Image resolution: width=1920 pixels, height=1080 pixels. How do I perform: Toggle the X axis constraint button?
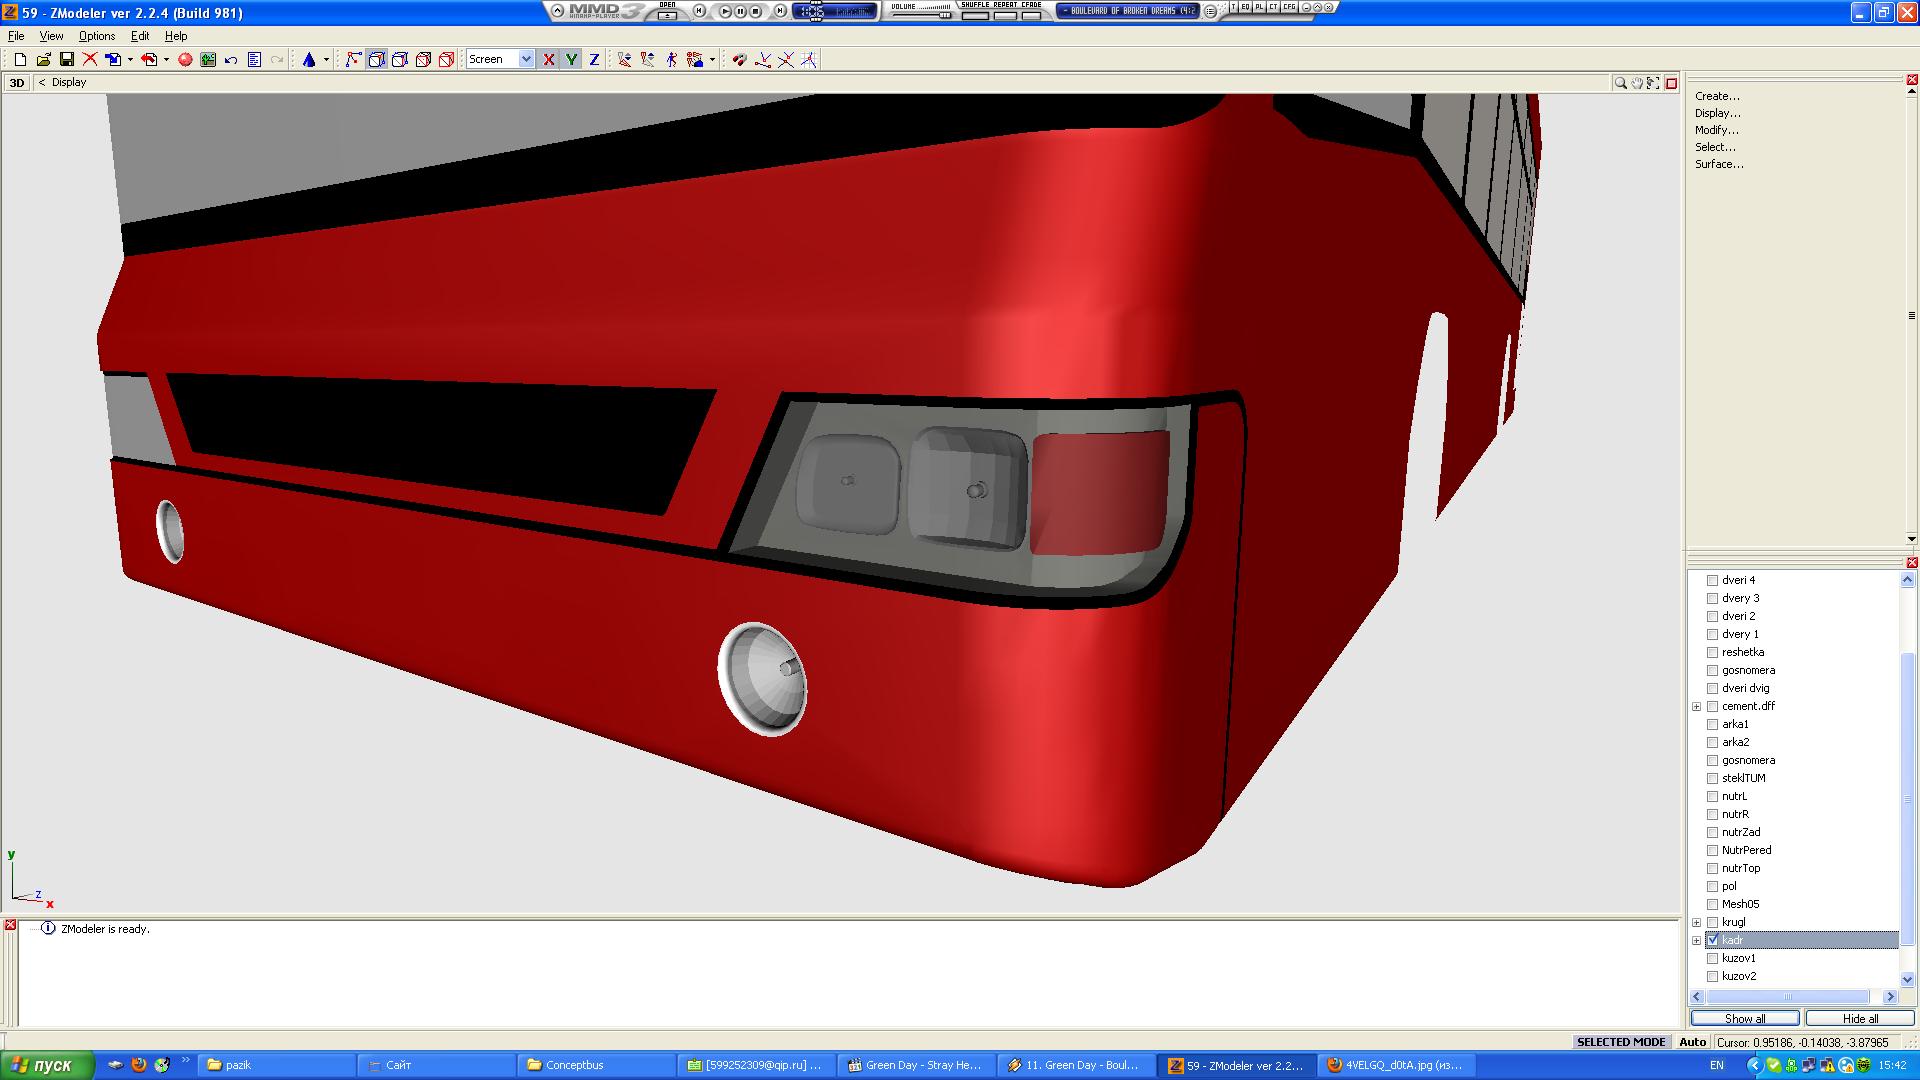(549, 60)
